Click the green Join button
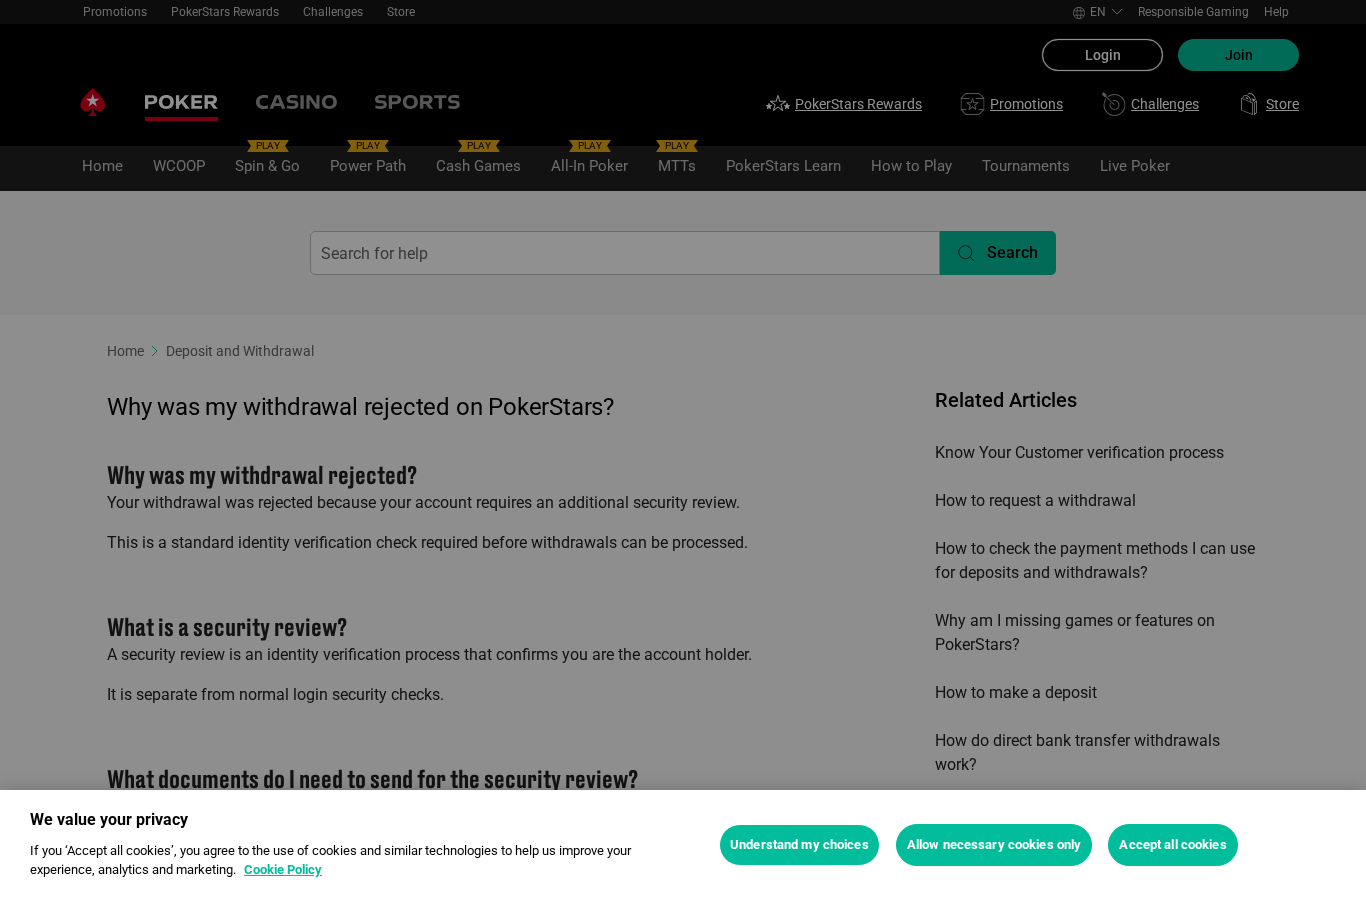1366x900 pixels. (x=1238, y=55)
